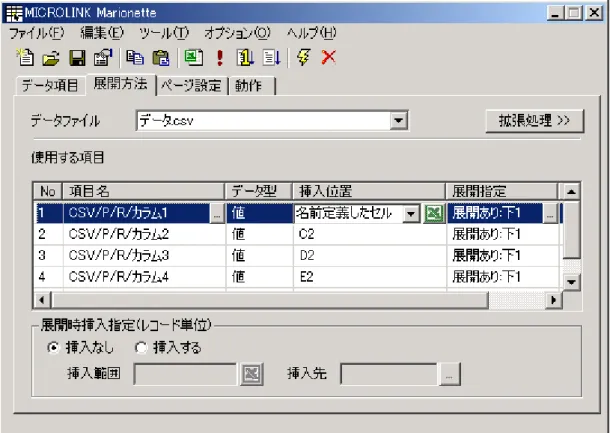Click the list with blue arrow icon
The image size is (610, 433).
coord(272,58)
